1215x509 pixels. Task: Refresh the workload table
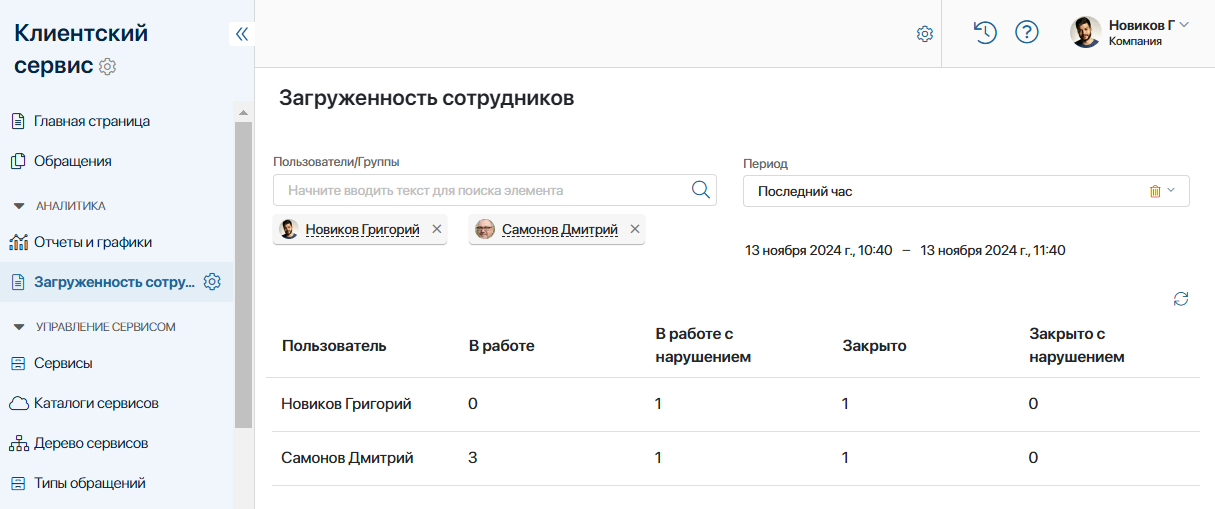click(x=1181, y=299)
